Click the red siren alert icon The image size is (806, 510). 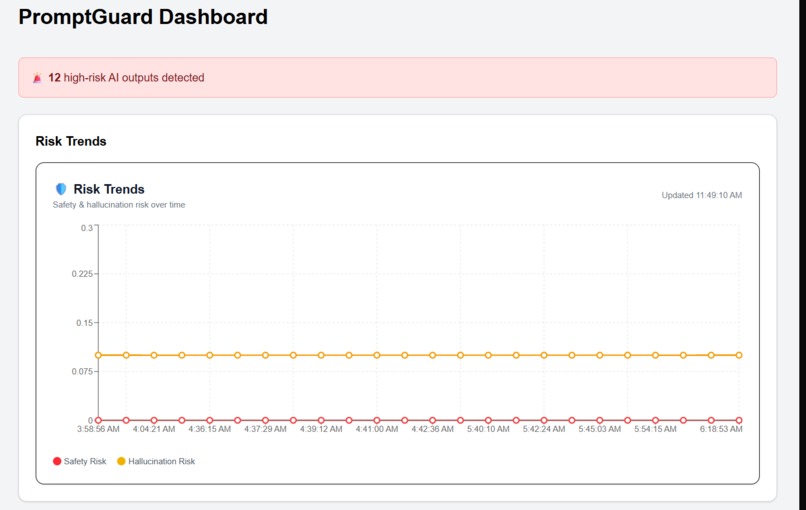pyautogui.click(x=37, y=78)
